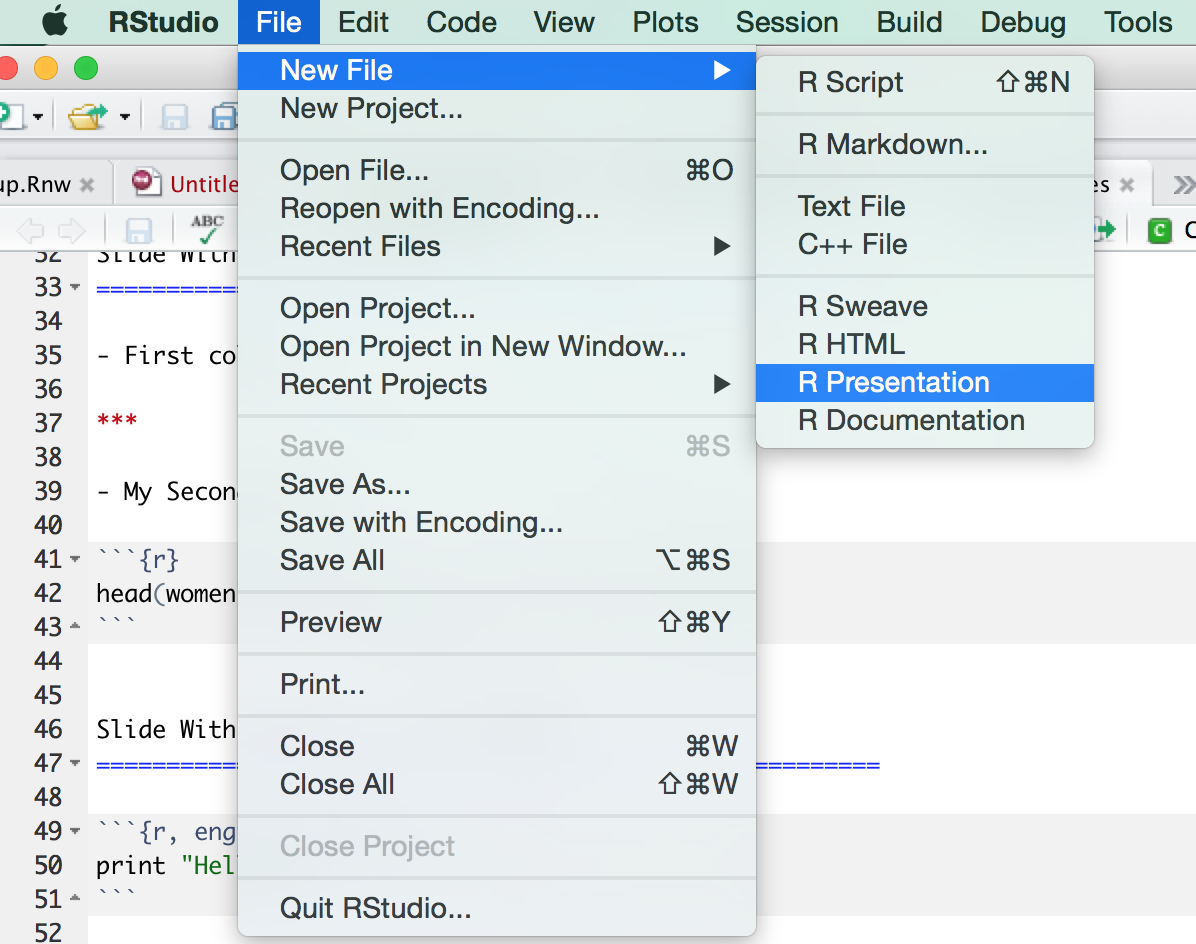Create a new R Markdown... file
Viewport: 1196px width, 944px height.
pyautogui.click(x=924, y=144)
